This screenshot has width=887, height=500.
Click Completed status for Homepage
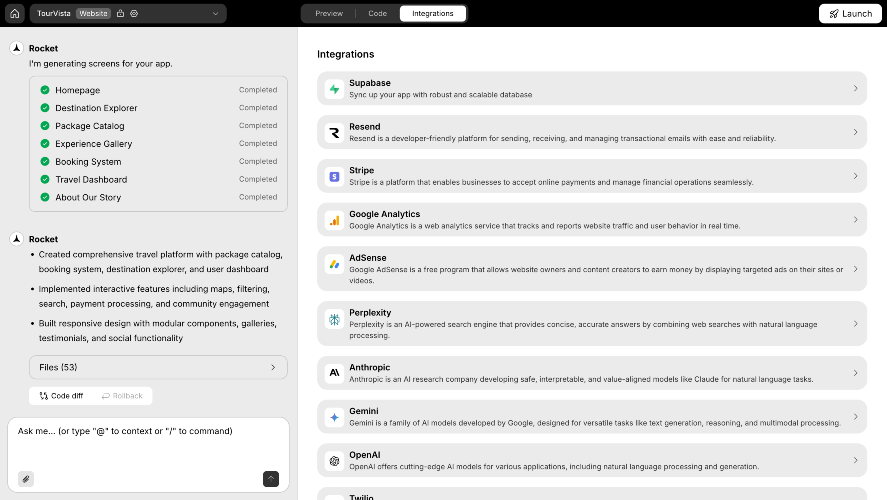[258, 90]
